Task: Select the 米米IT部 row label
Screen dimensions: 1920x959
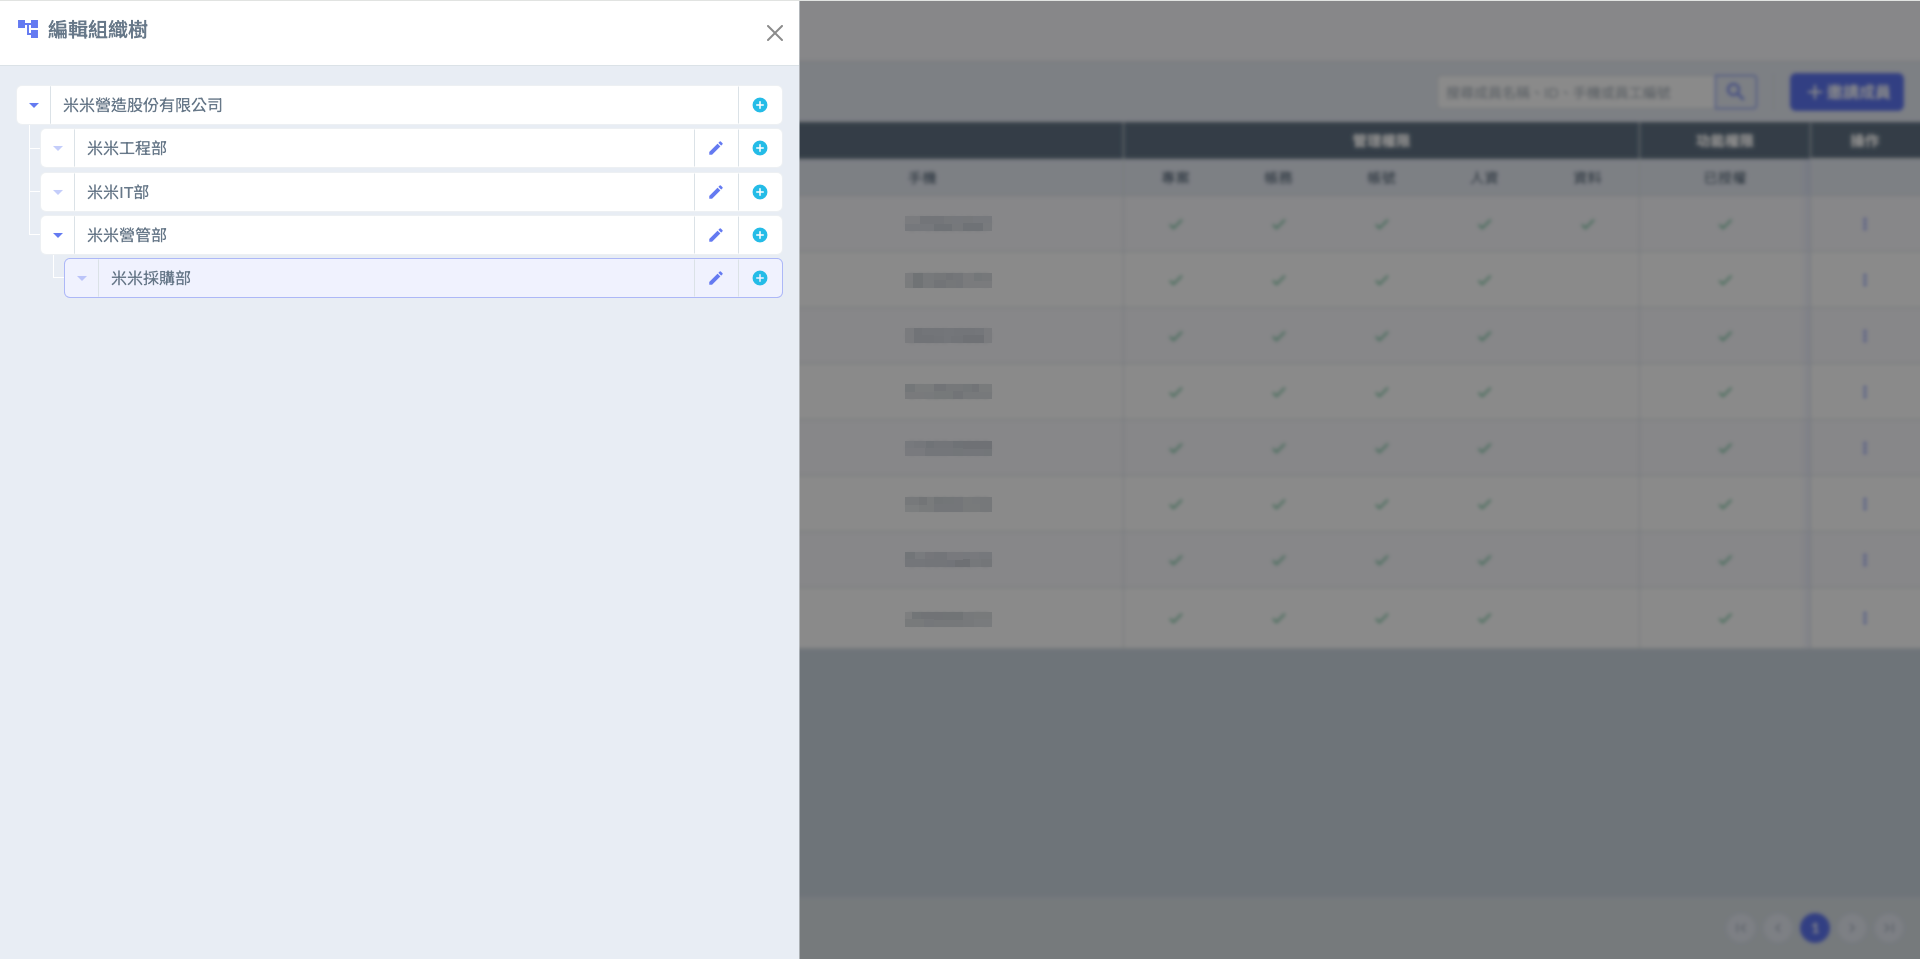Action: point(118,192)
